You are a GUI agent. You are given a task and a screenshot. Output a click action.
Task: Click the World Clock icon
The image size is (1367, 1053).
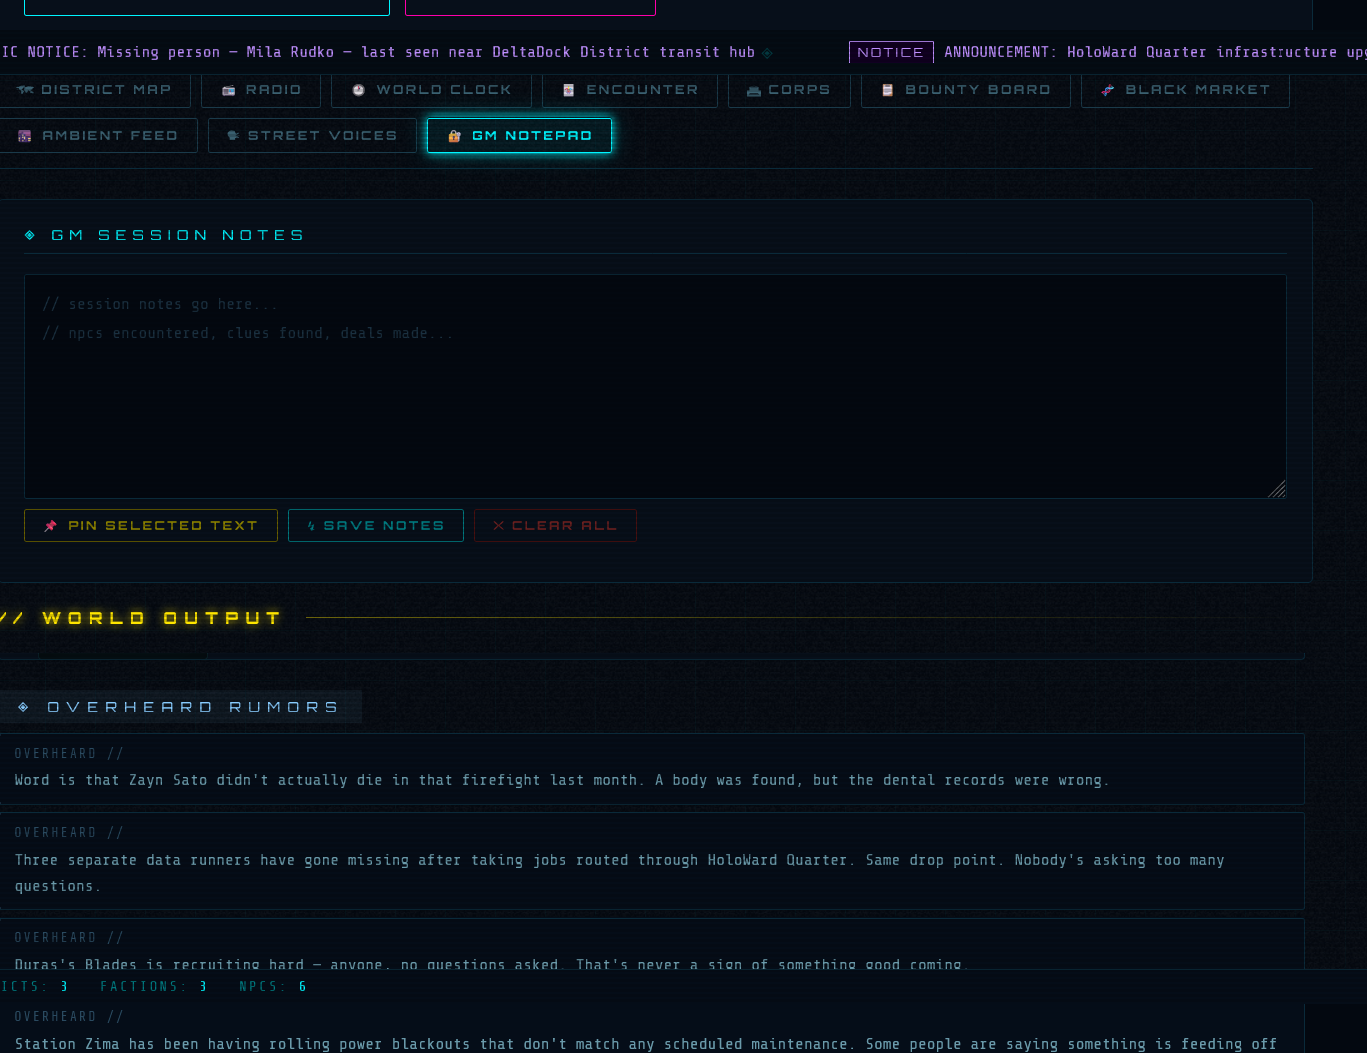(x=359, y=90)
